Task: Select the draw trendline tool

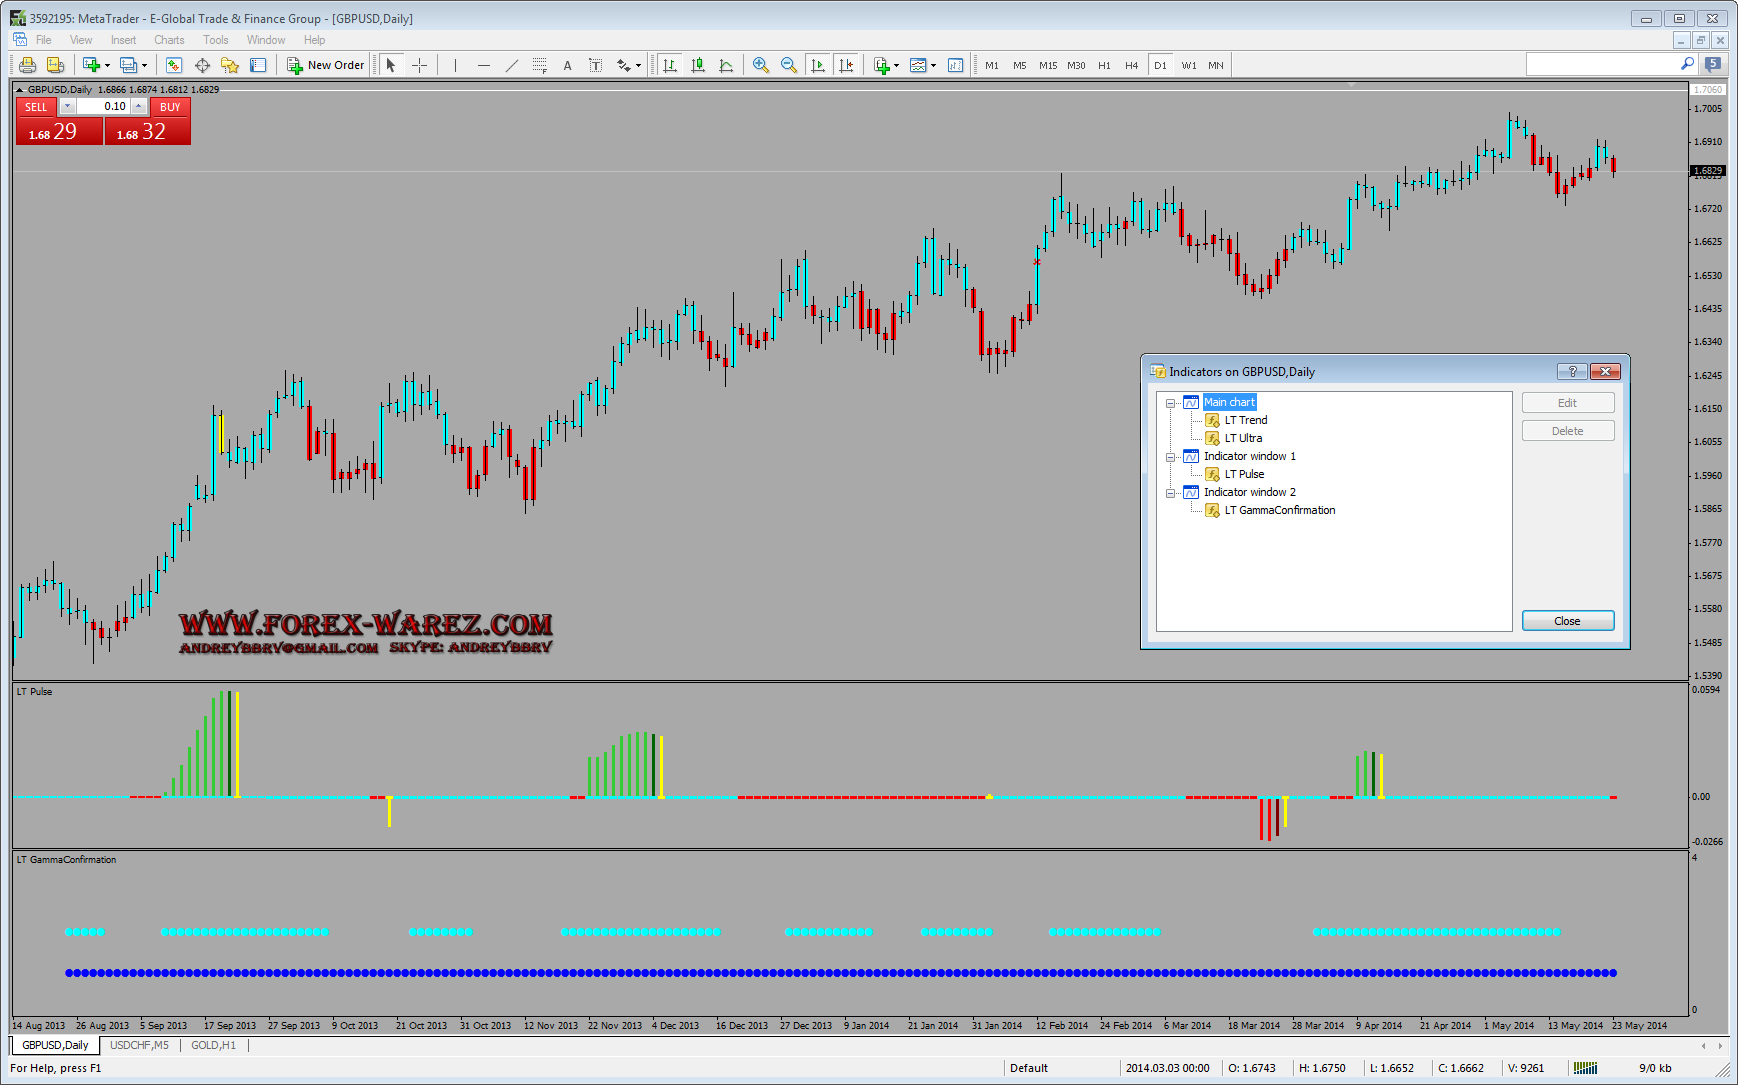Action: [512, 66]
